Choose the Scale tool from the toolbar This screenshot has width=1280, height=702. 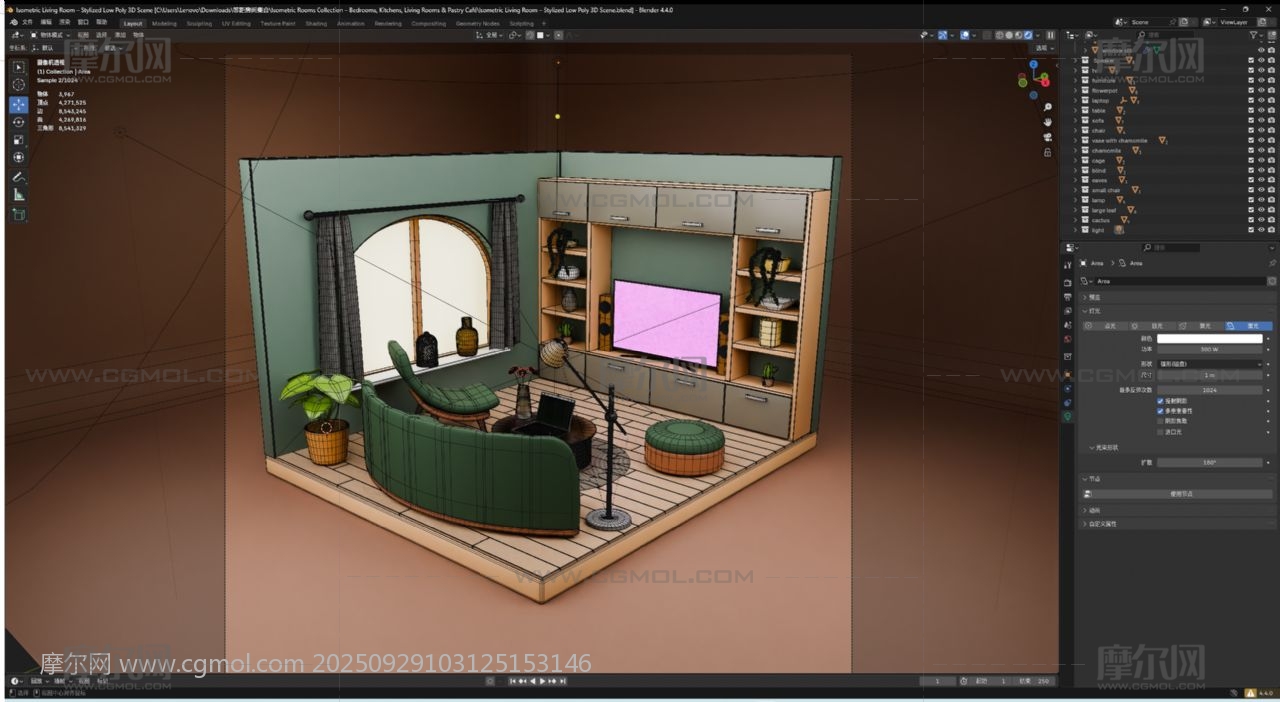click(x=18, y=140)
